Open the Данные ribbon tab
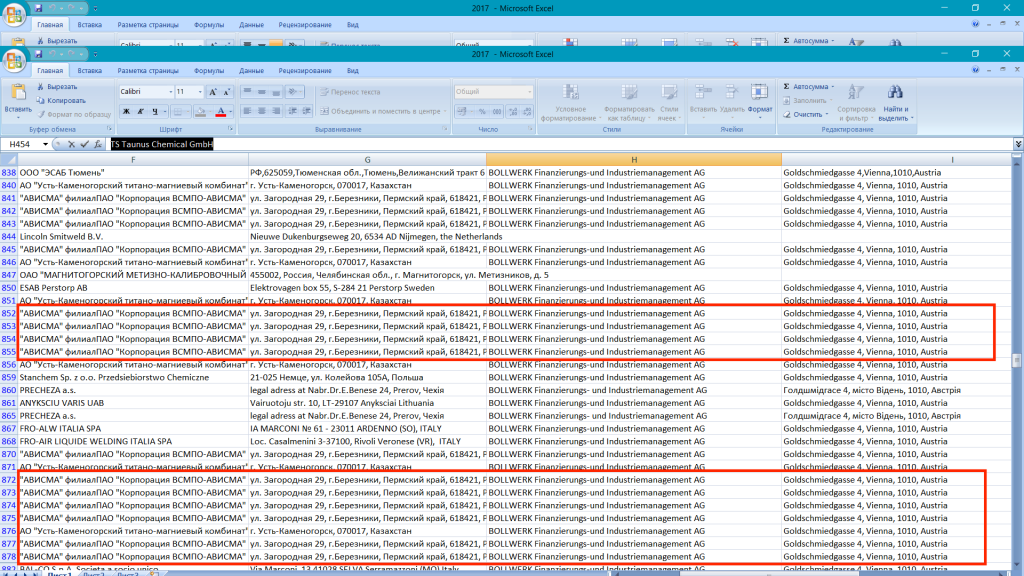Viewport: 1024px width, 576px height. pos(252,71)
